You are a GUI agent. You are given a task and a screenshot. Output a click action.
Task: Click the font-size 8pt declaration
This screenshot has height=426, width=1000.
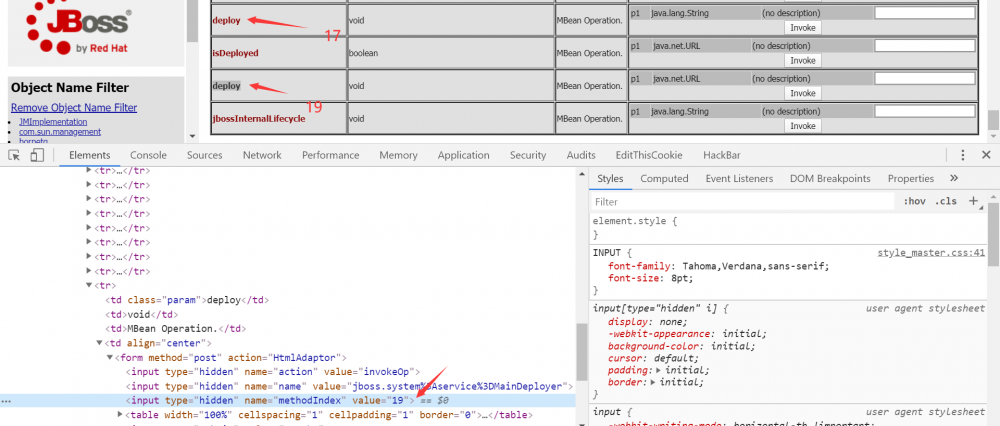[x=651, y=278]
